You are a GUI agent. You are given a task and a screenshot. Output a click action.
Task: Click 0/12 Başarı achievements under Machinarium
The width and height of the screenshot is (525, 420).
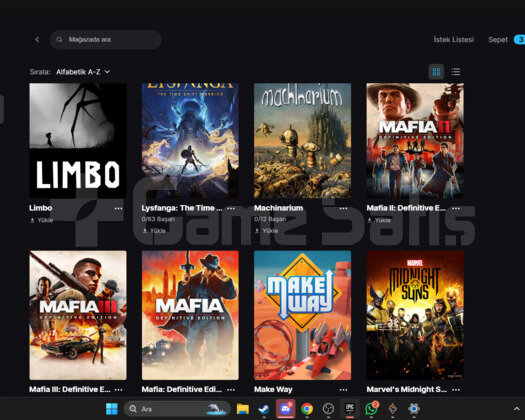[270, 219]
